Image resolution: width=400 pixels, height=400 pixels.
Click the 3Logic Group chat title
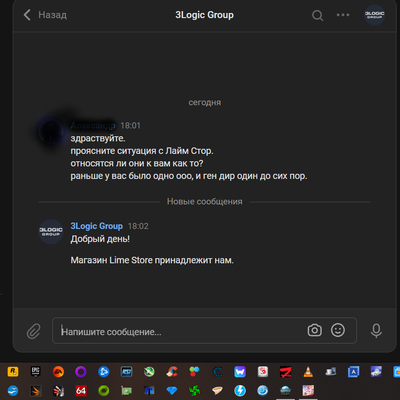[204, 15]
